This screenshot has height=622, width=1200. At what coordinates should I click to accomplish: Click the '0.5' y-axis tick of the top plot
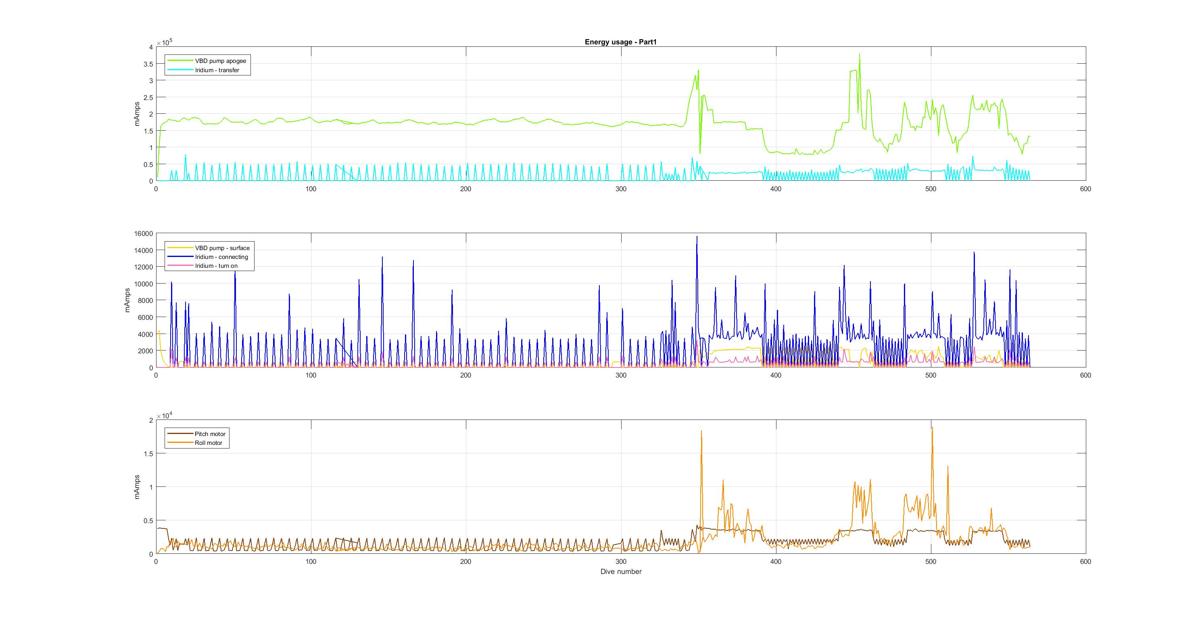[x=148, y=165]
